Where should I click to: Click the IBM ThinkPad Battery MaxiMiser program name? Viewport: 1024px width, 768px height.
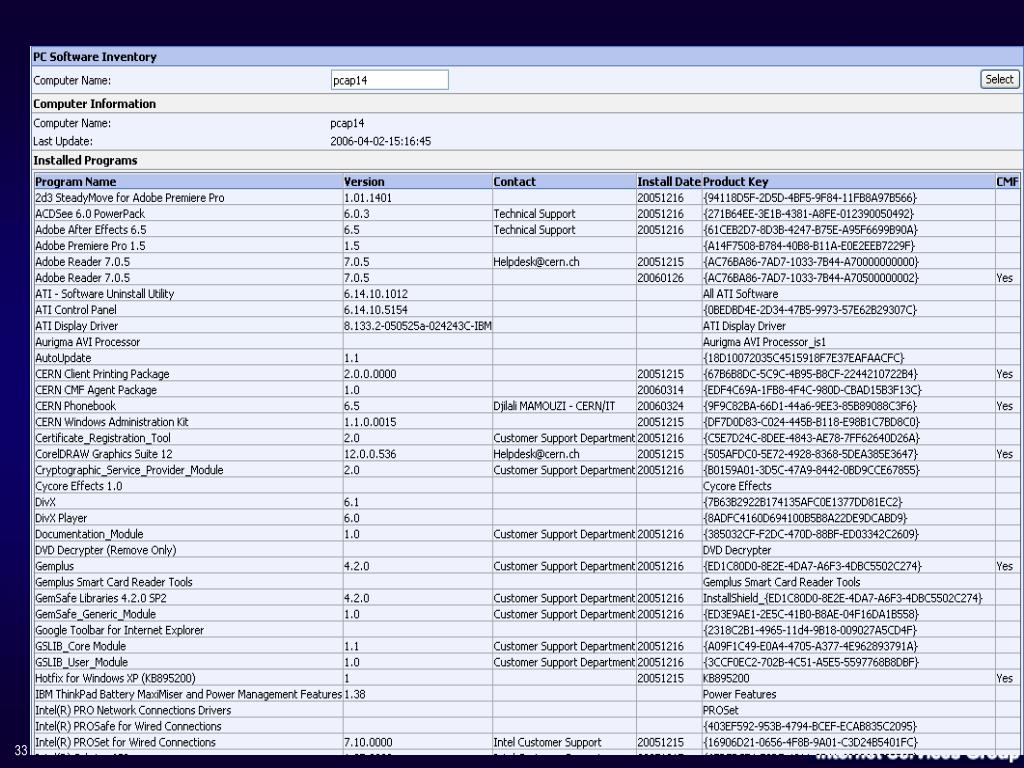[189, 694]
